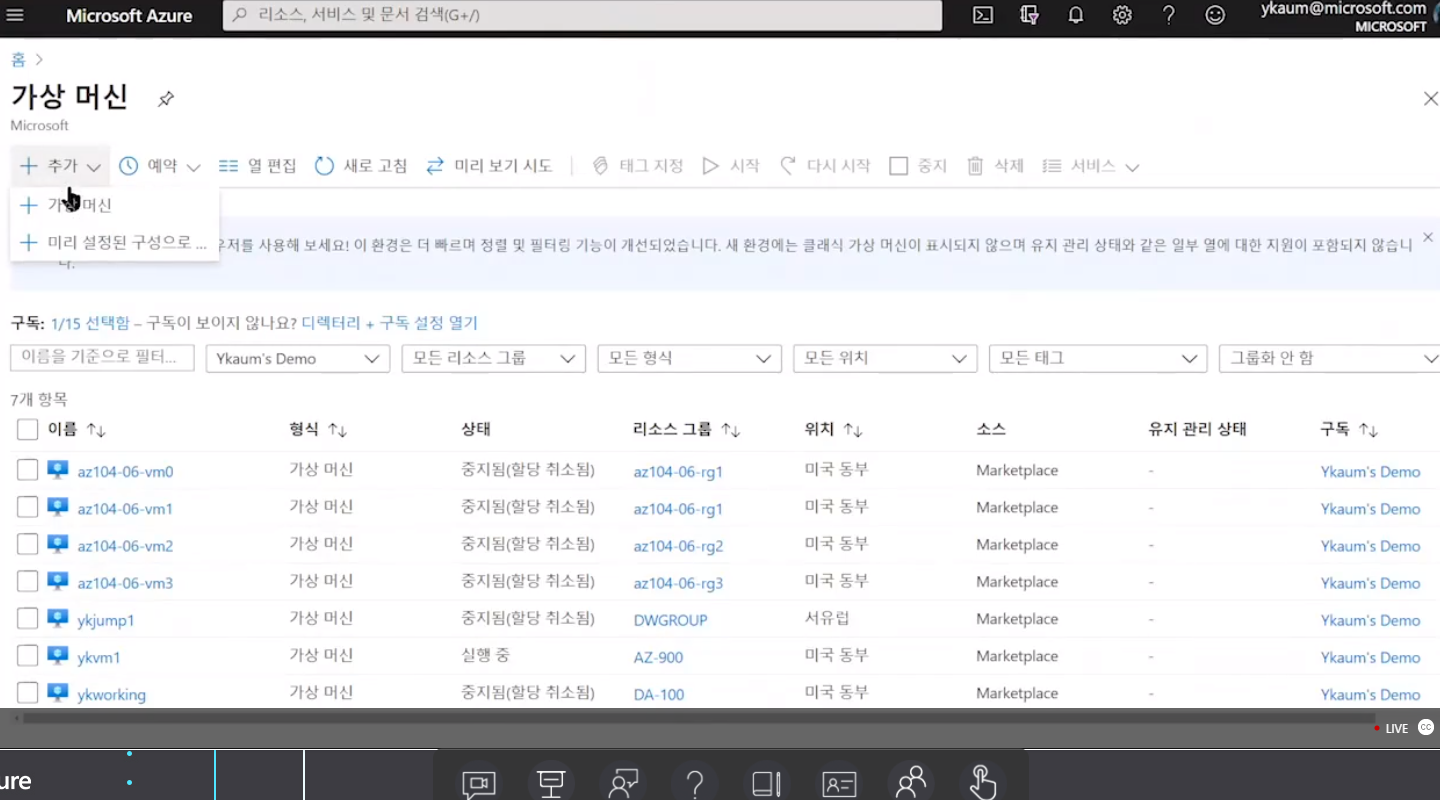
Task: Click 열 편집 to edit columns
Action: click(x=258, y=166)
